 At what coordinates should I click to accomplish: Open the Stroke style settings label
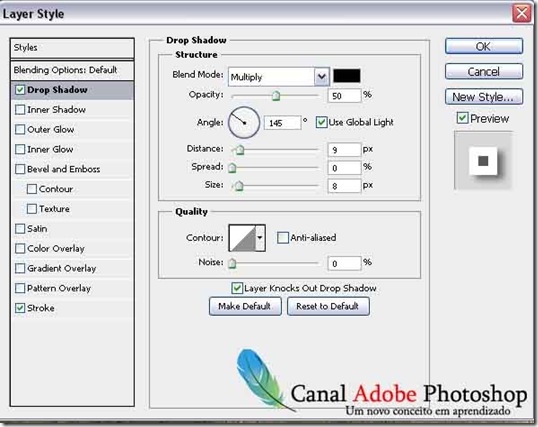41,308
